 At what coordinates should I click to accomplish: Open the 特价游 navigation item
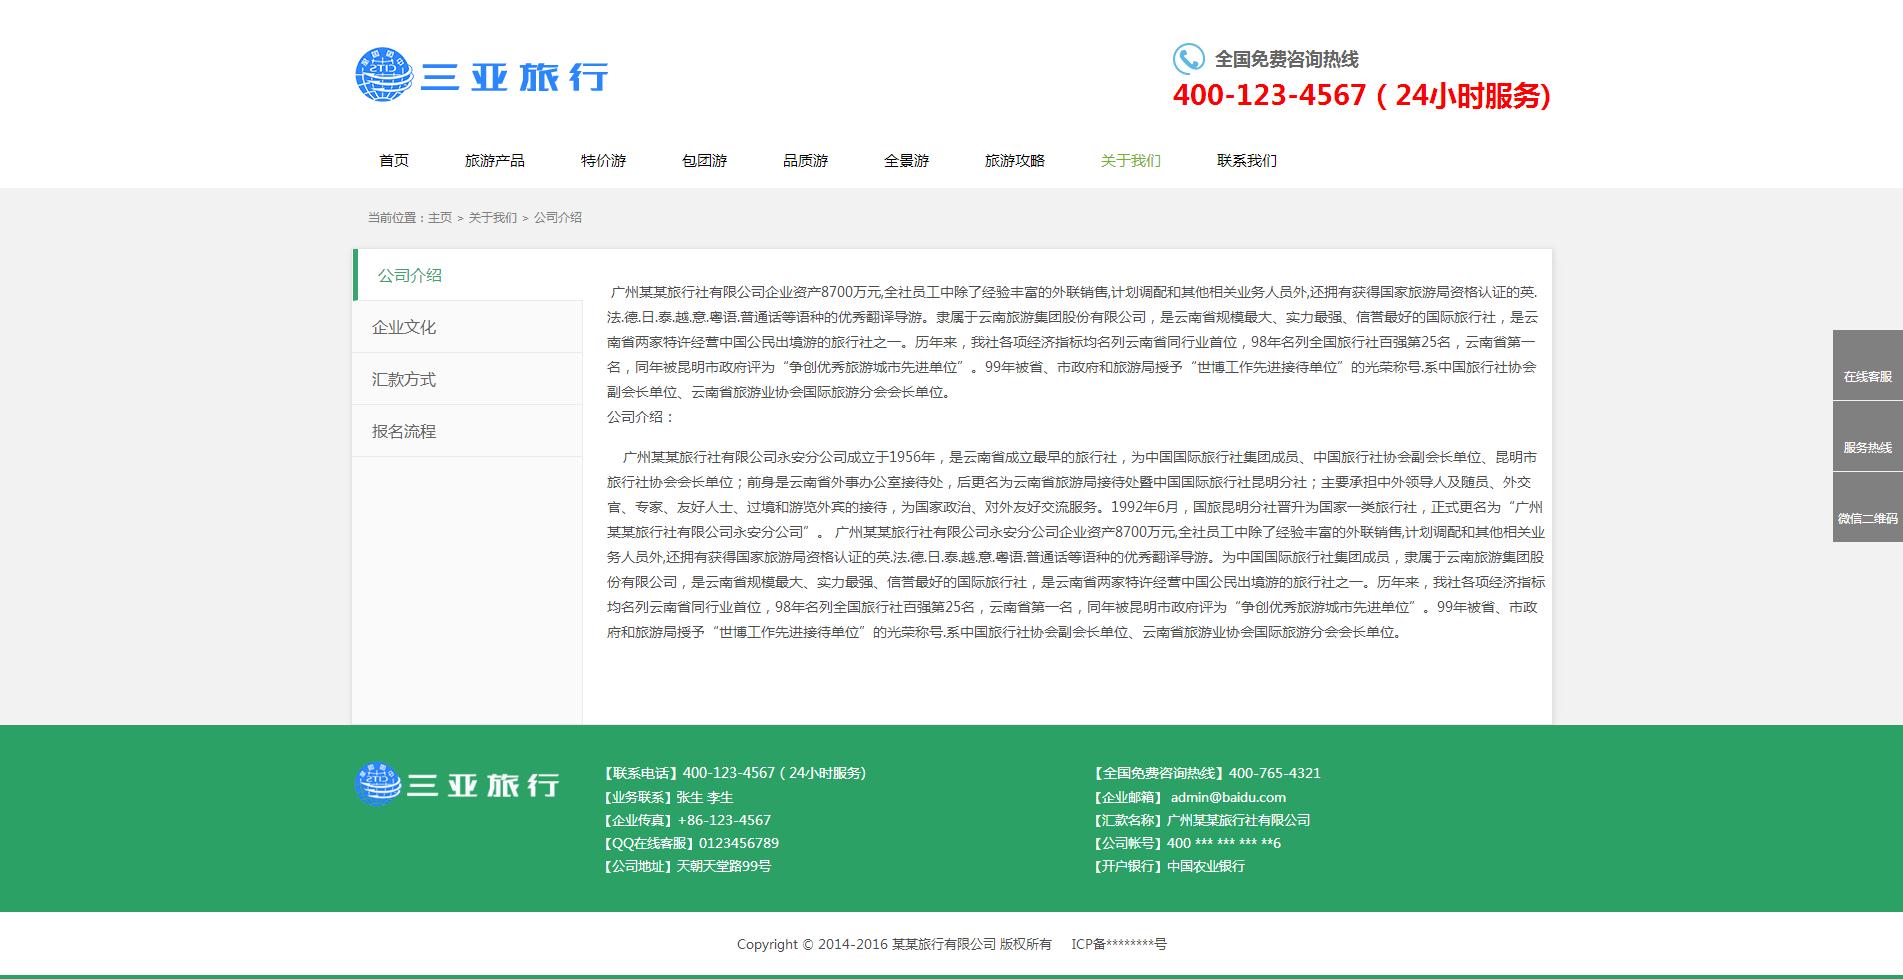click(603, 161)
